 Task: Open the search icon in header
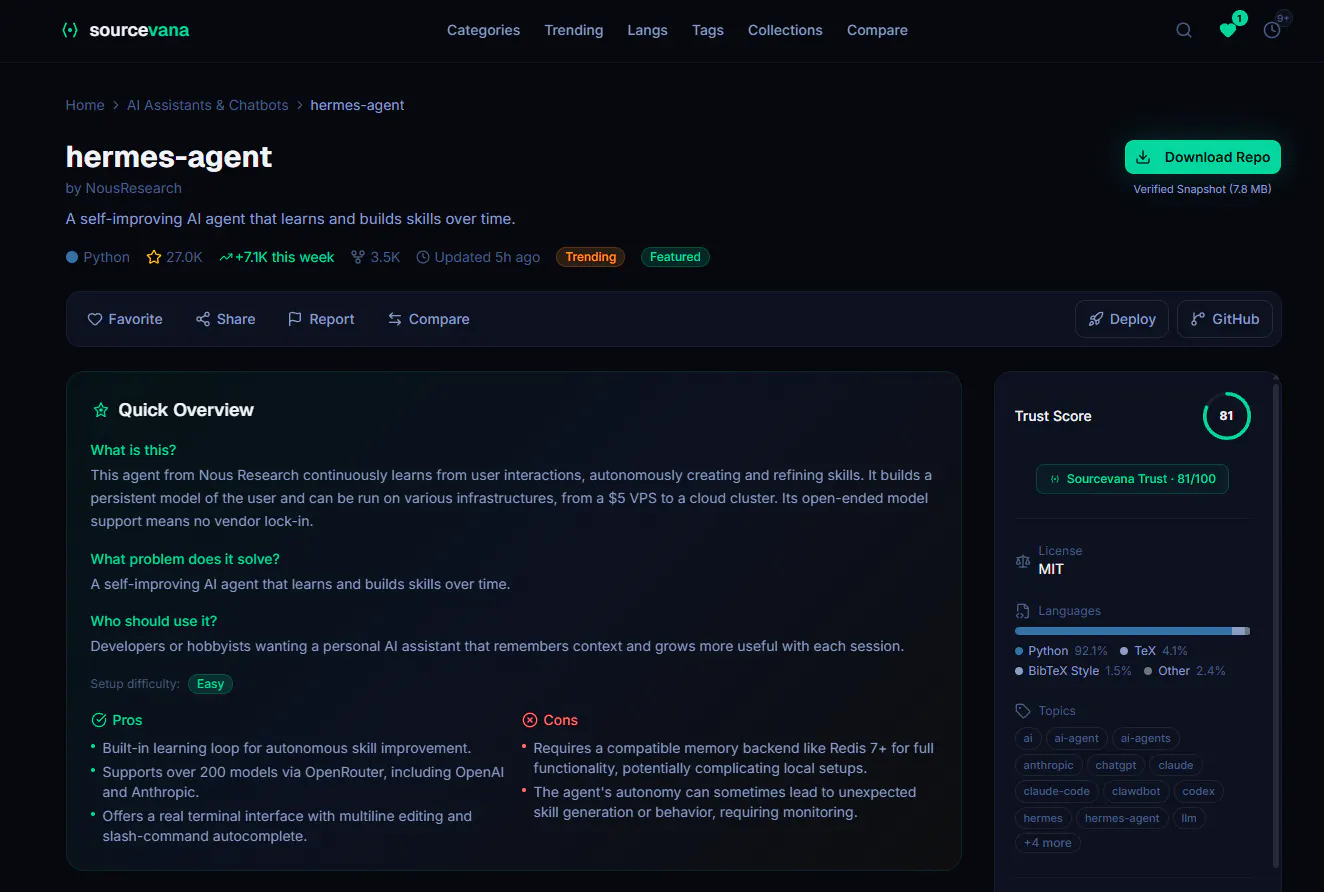1184,30
